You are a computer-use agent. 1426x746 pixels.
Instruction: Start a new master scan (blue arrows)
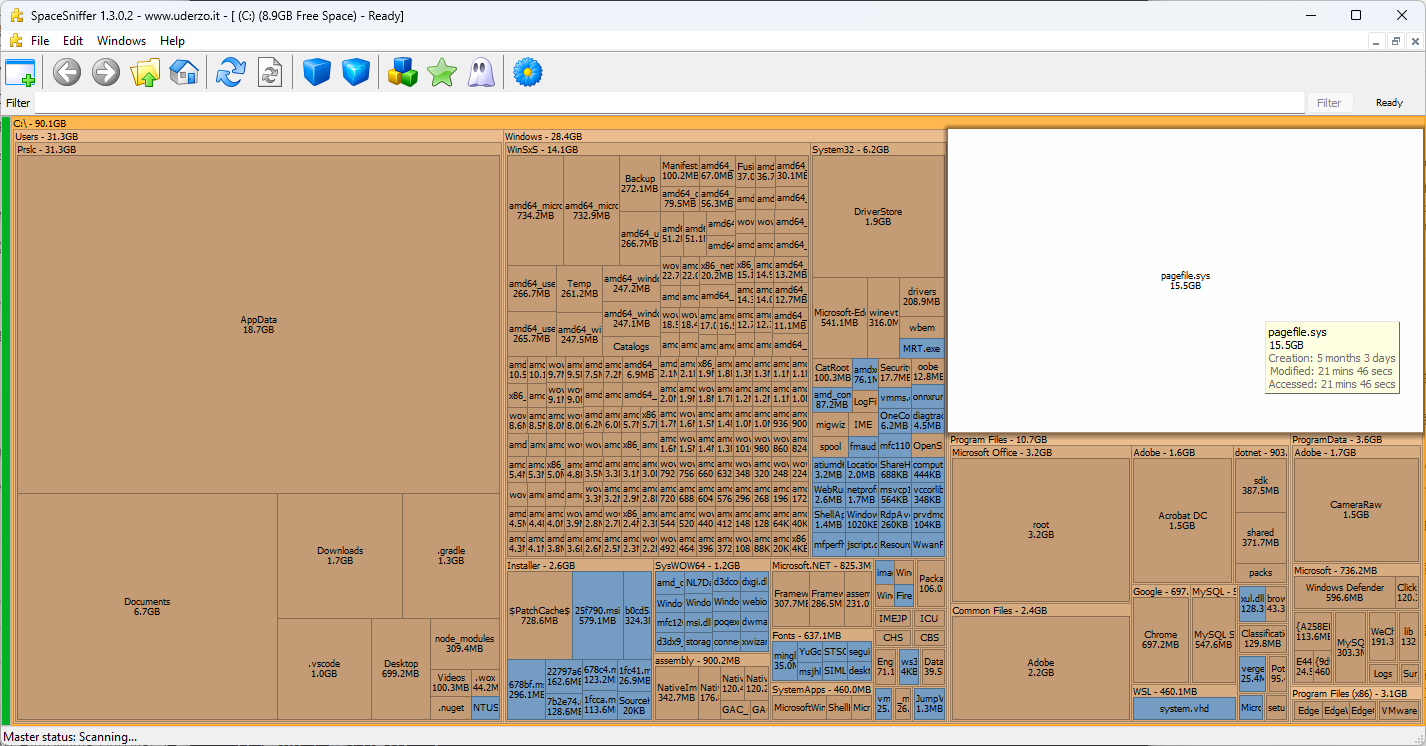click(x=231, y=72)
